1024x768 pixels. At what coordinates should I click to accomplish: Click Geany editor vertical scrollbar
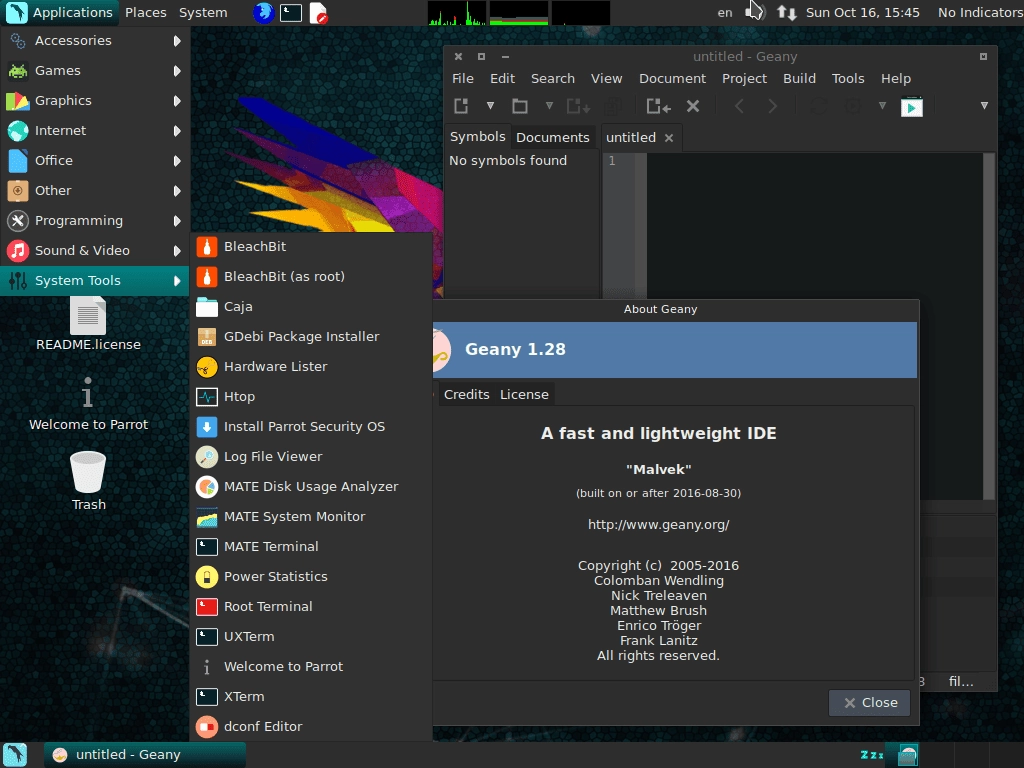[x=989, y=326]
